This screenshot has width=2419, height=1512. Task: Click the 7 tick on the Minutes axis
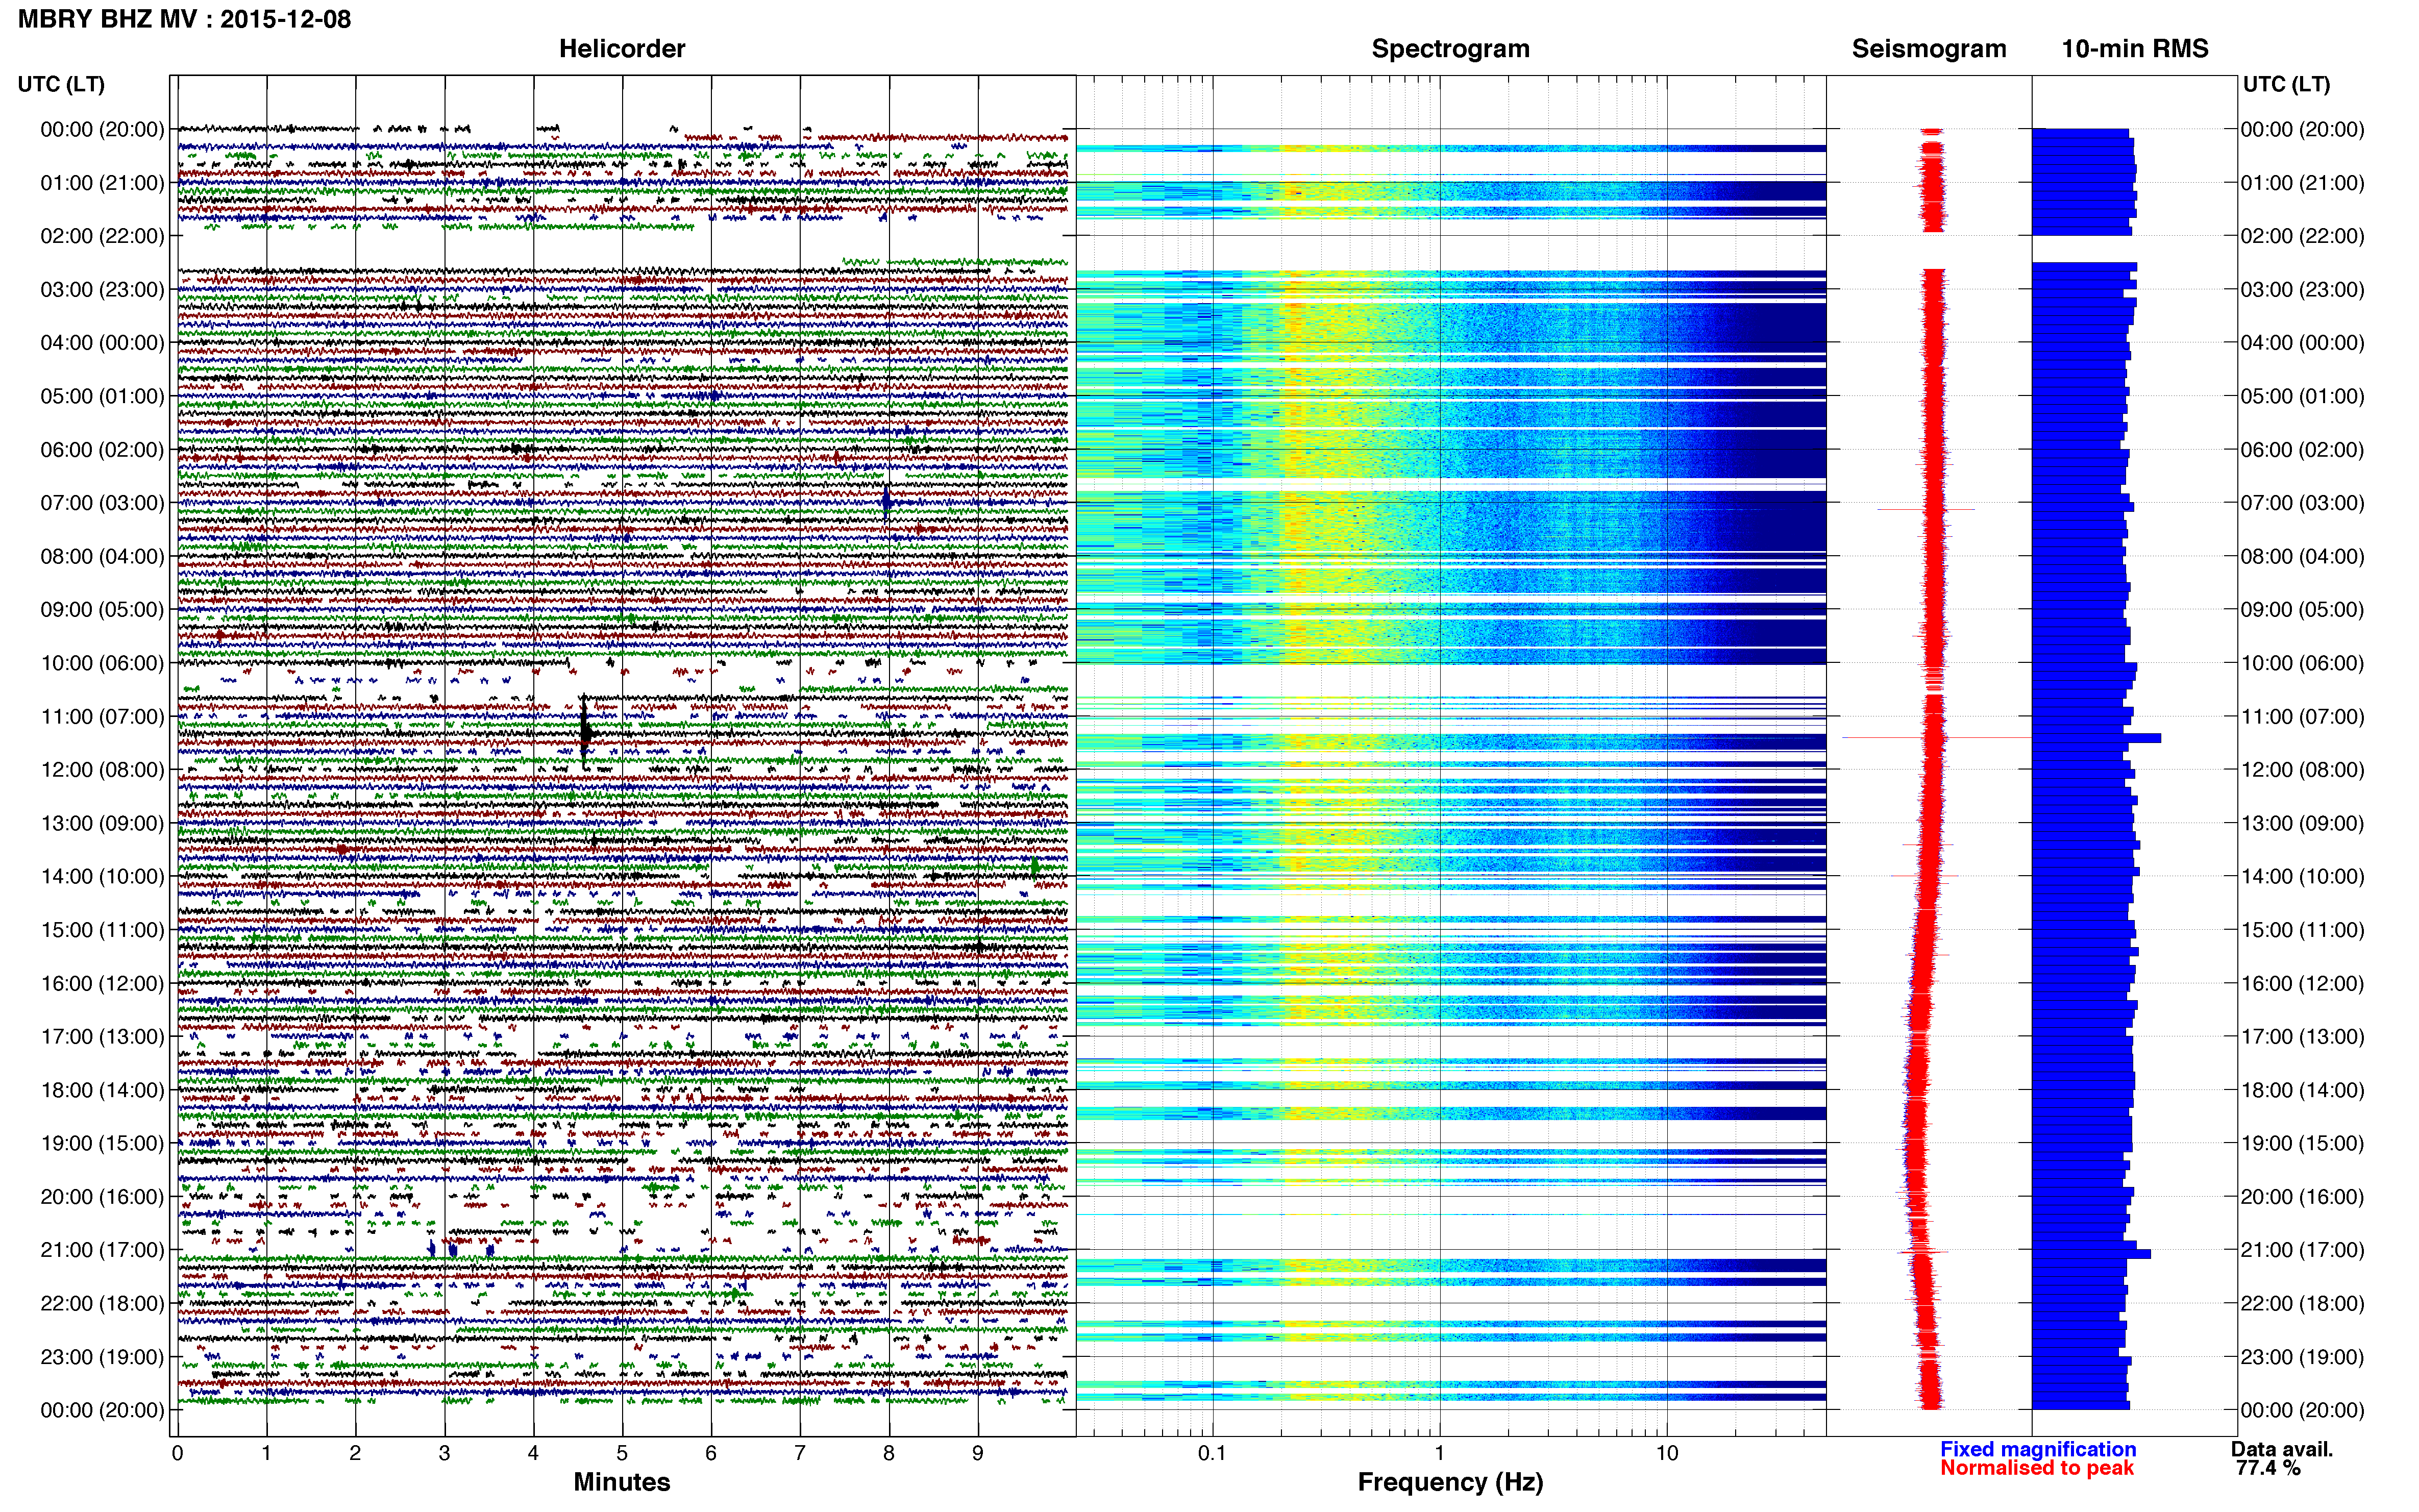(800, 1453)
